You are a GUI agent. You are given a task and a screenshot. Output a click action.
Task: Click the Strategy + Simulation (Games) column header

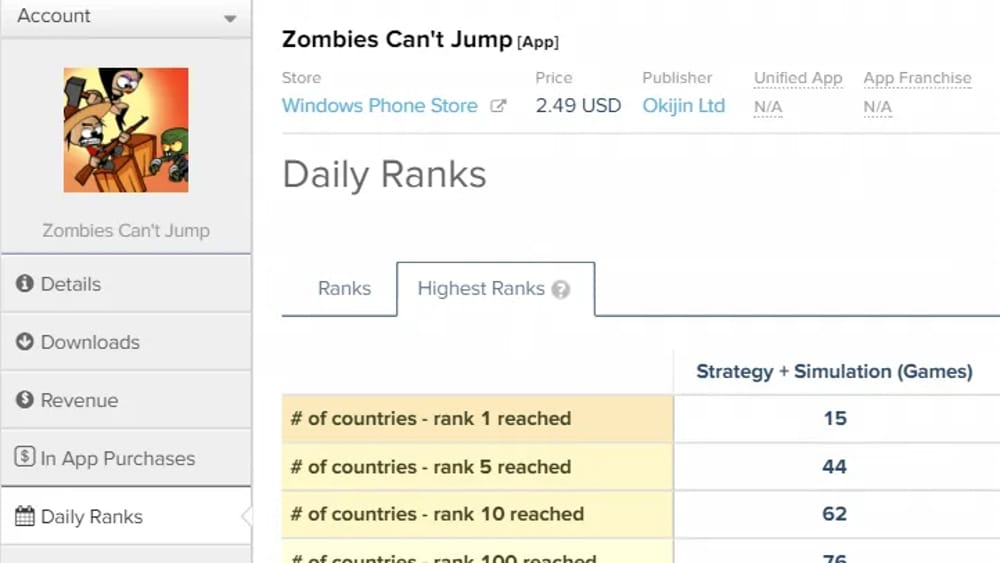(x=834, y=371)
